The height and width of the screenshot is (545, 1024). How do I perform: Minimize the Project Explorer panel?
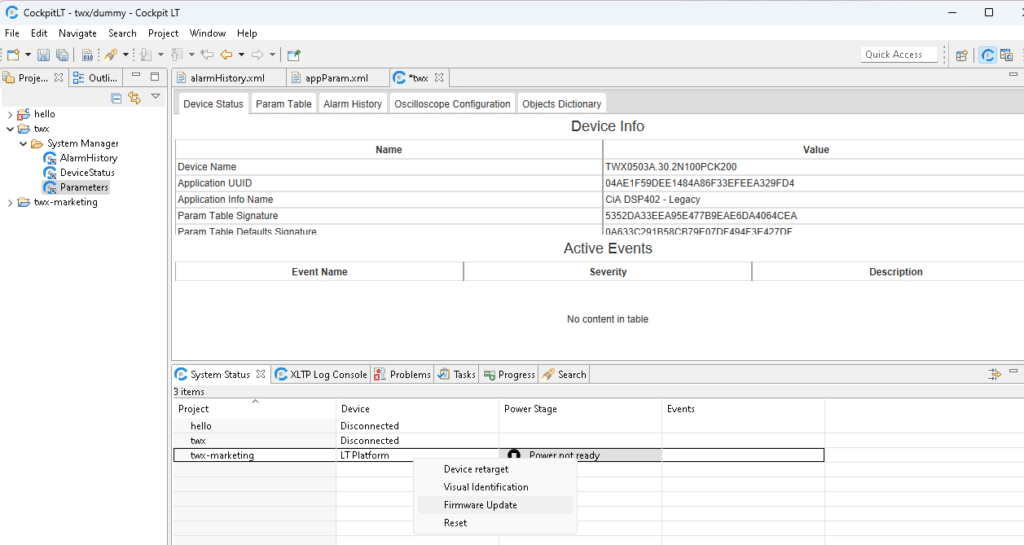(136, 76)
